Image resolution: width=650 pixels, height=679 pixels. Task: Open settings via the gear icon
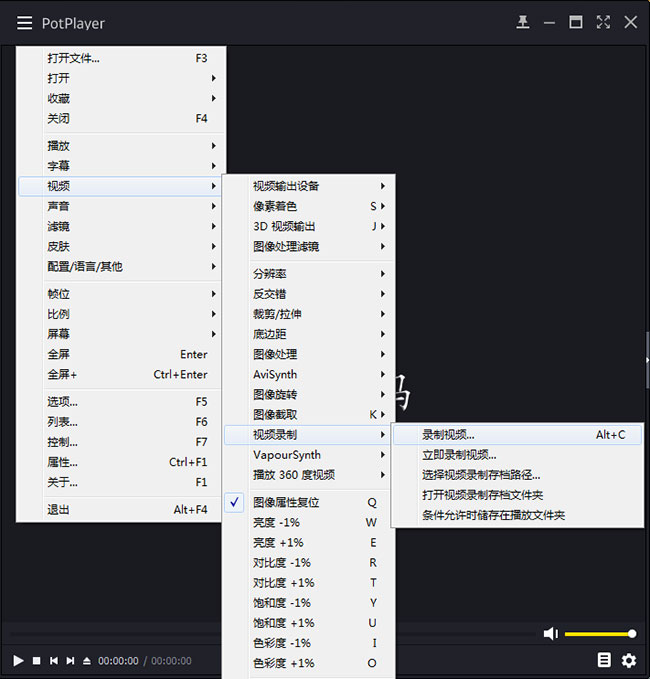point(629,660)
